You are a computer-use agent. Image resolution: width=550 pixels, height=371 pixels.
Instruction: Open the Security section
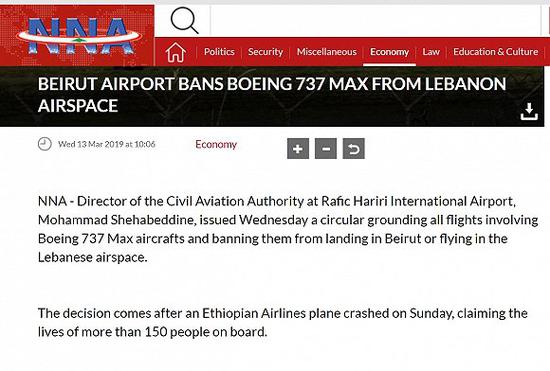tap(265, 52)
